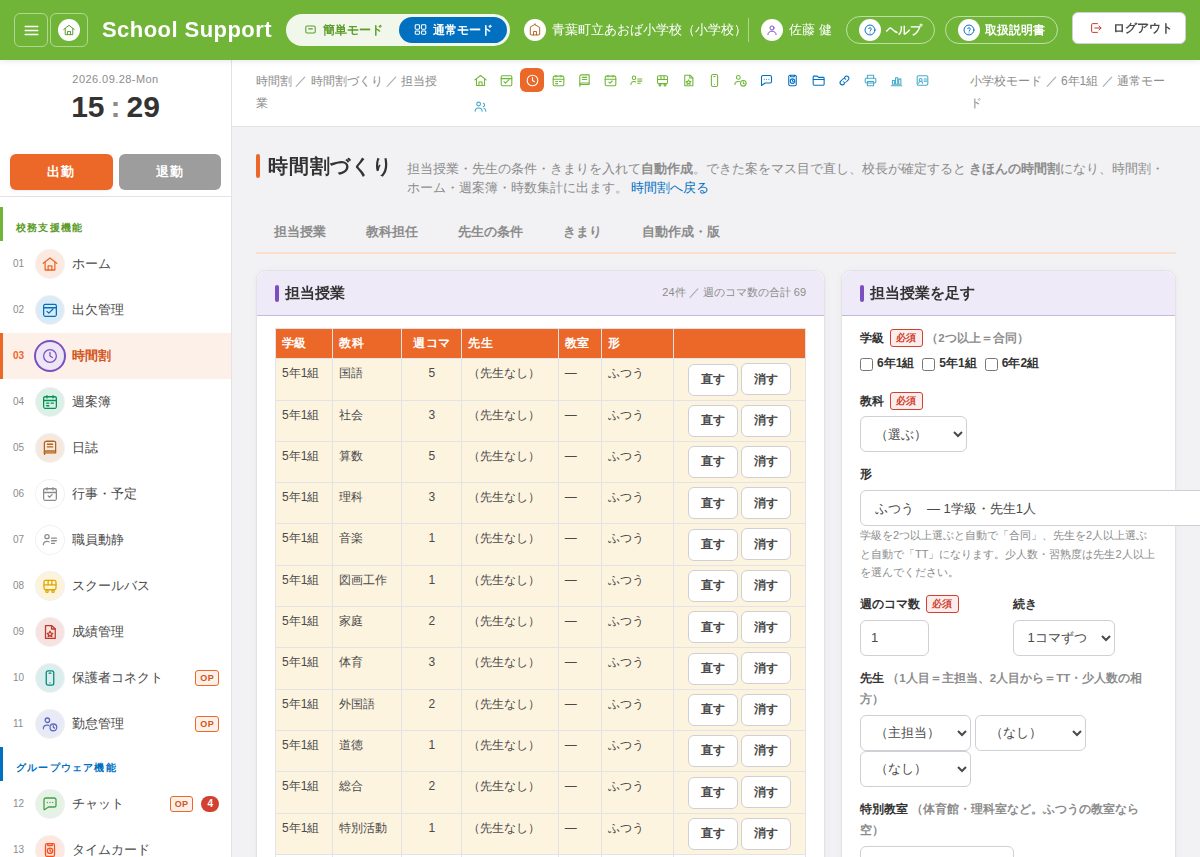Image resolution: width=1200 pixels, height=857 pixels.
Task: Open the 形 dropdown showing ふつう
Action: tap(1030, 508)
